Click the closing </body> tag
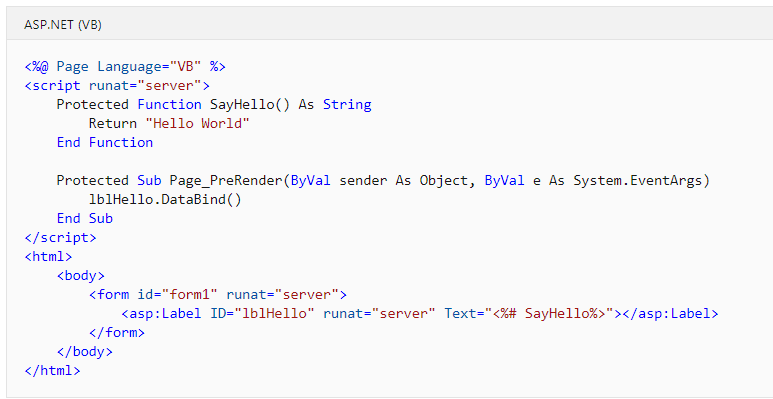 pos(85,352)
